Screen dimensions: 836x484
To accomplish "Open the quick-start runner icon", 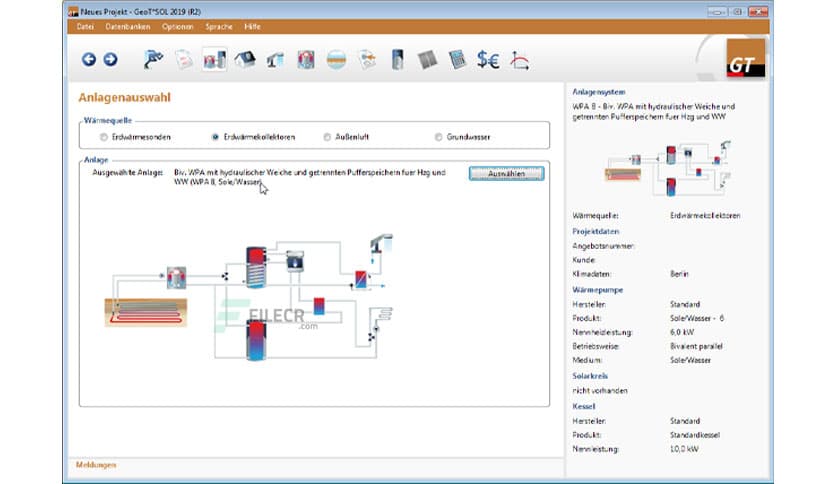I will coord(153,59).
